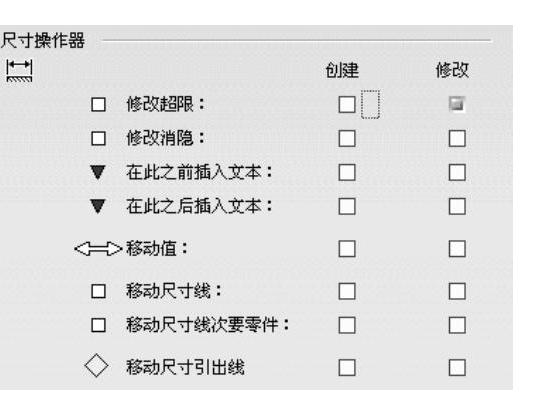Toggle the grayed 修改 checkbox for 修改超限

pos(457,104)
